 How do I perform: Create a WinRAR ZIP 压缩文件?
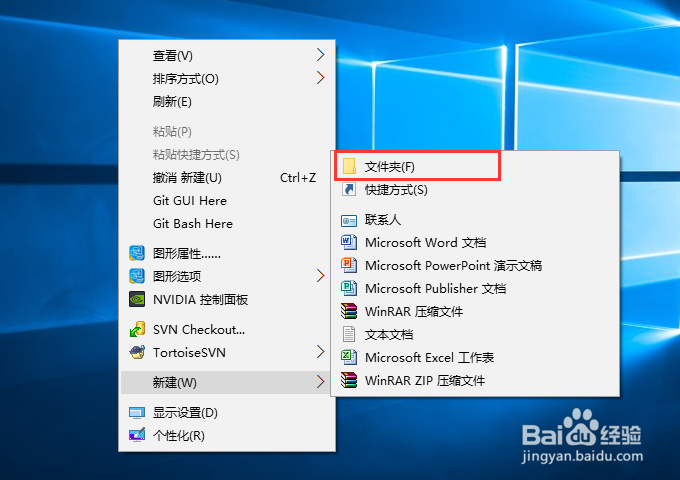[x=475, y=380]
